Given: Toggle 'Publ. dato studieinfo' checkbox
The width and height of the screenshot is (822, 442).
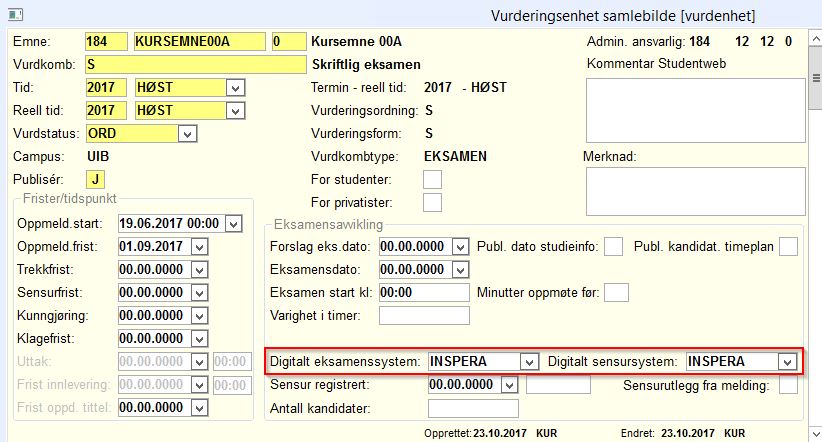Looking at the screenshot, I should [614, 247].
